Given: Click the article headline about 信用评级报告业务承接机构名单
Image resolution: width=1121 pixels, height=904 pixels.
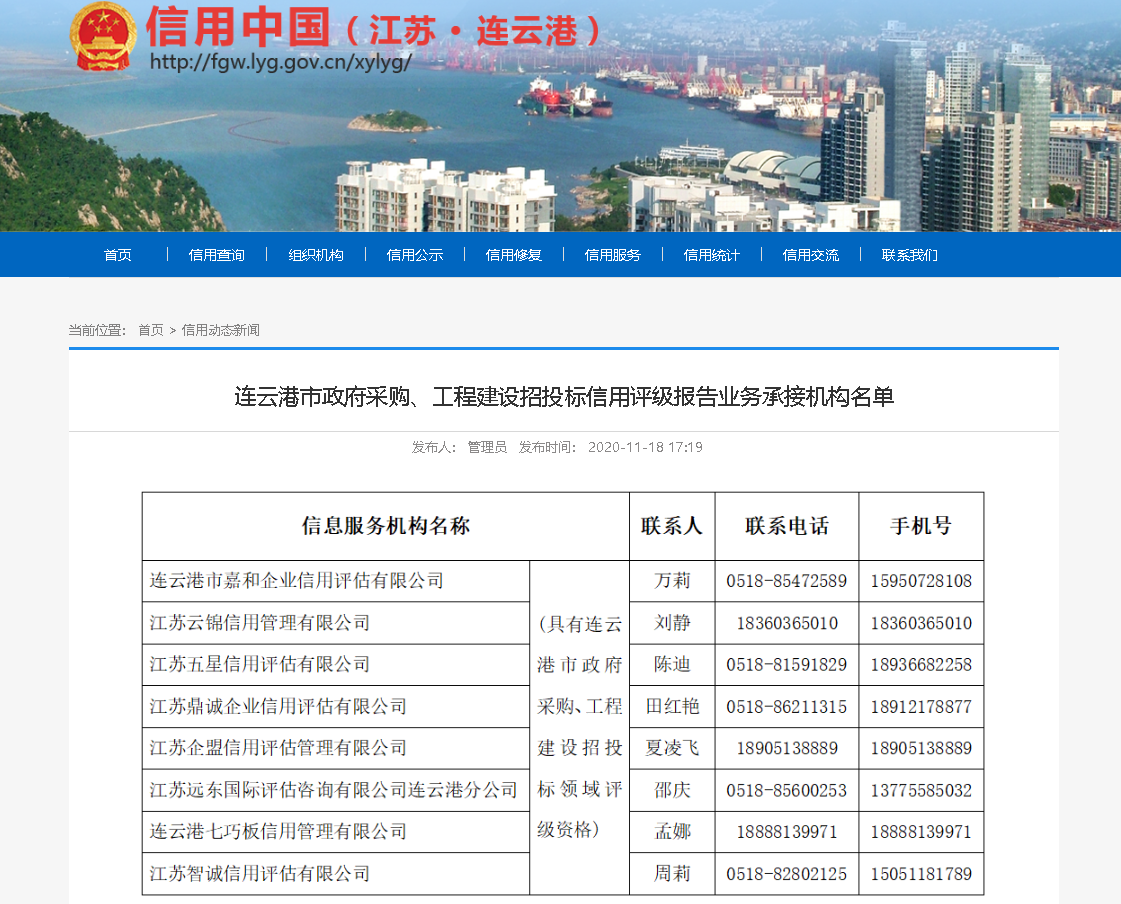Looking at the screenshot, I should click(x=563, y=397).
